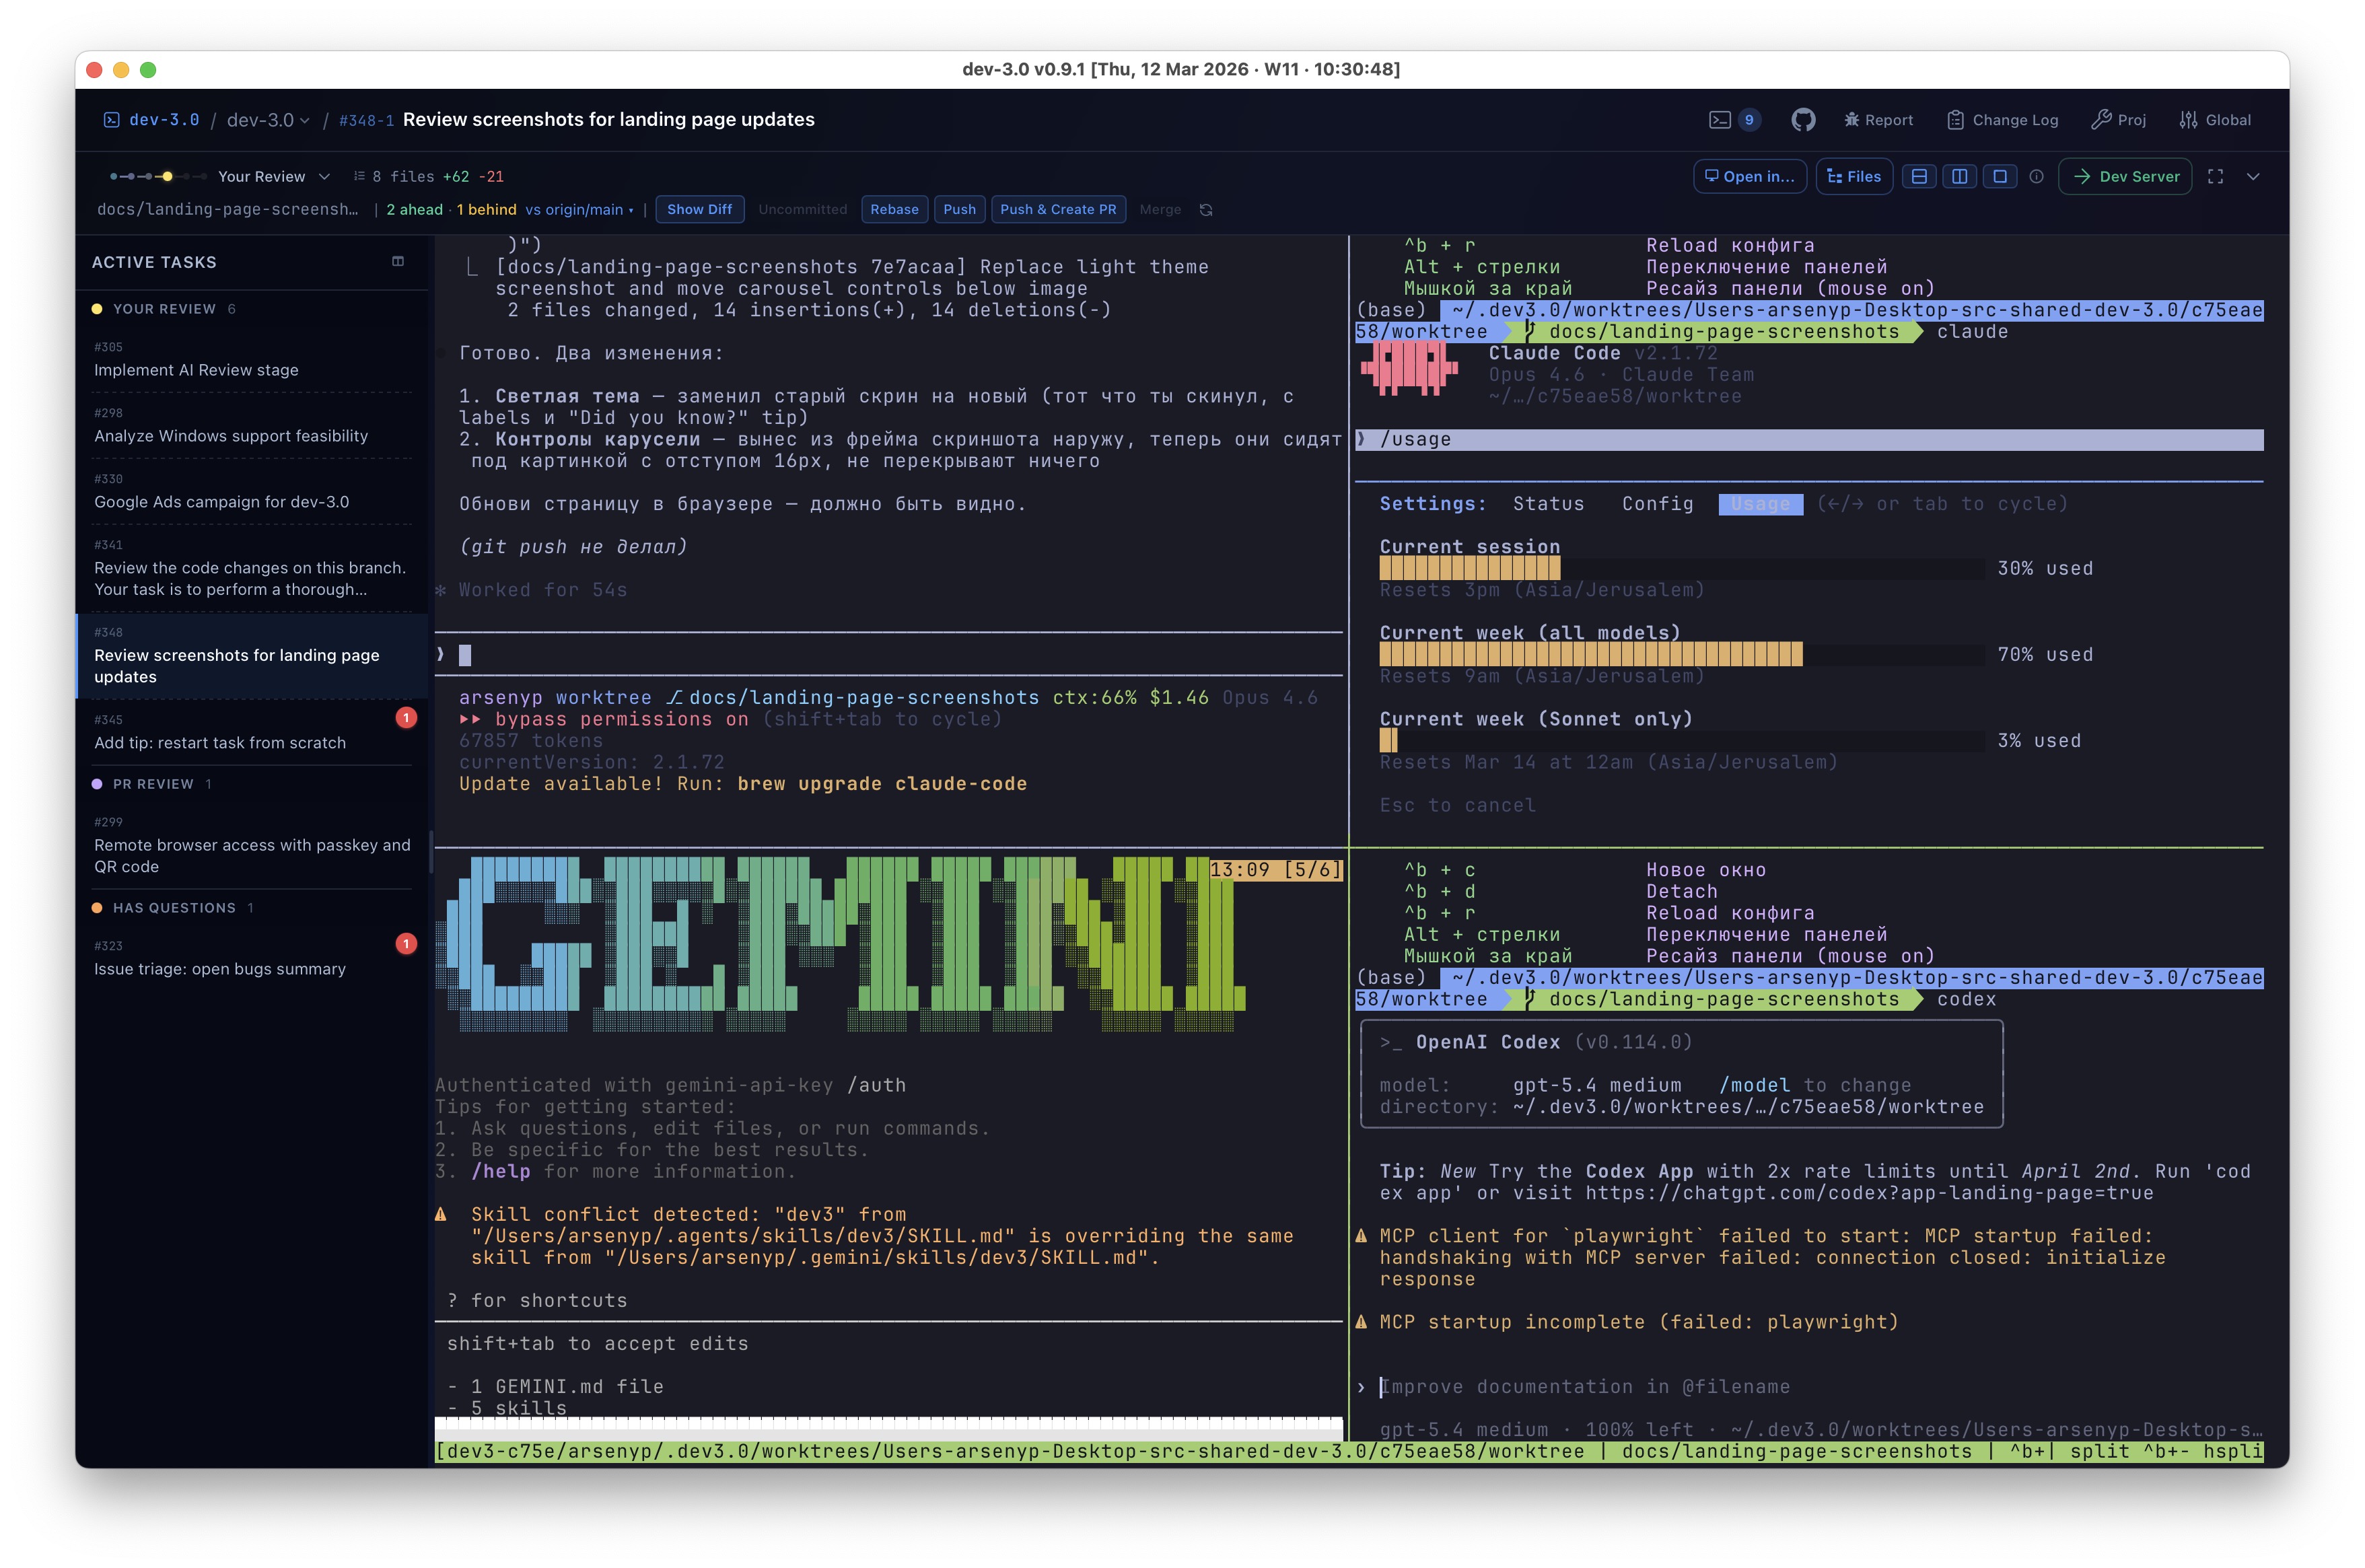Open the dev-3.0 repository dropdown

265,119
